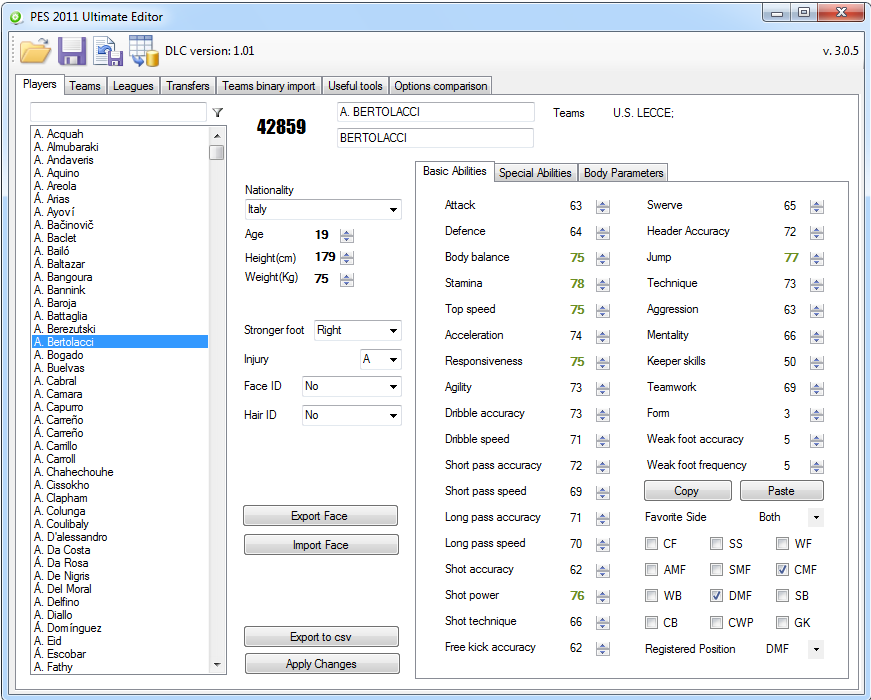This screenshot has width=871, height=700.
Task: Open the Injury dropdown showing A
Action: click(x=381, y=359)
